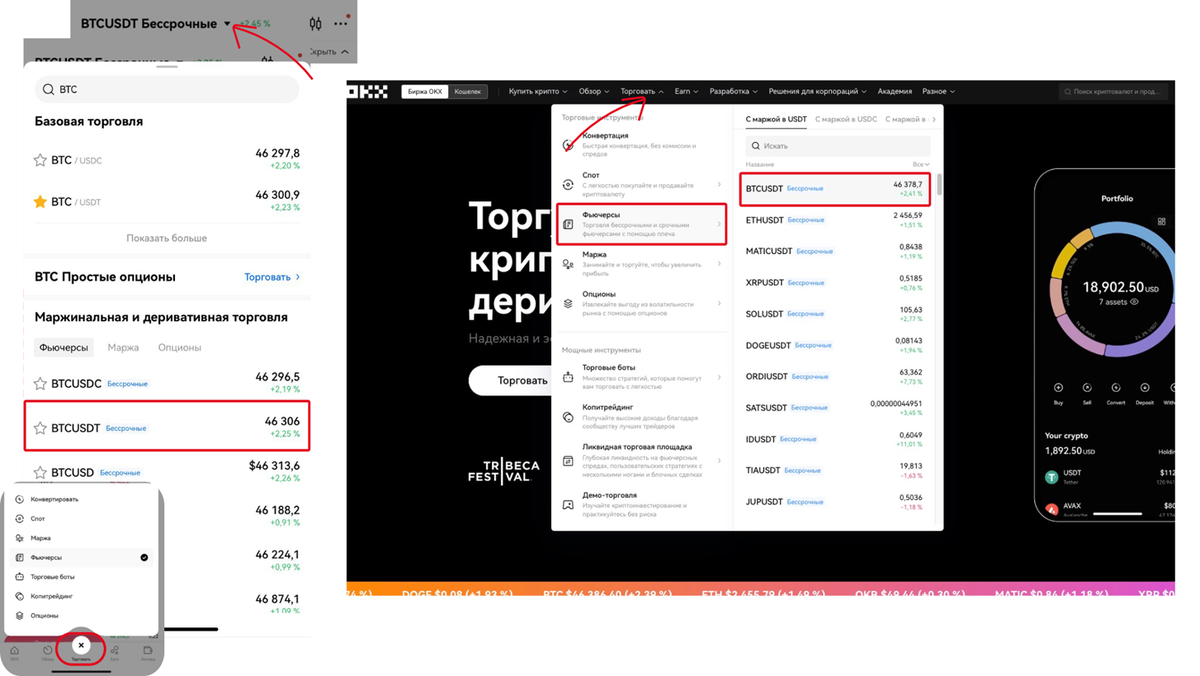The image size is (1200, 676).
Task: Tap the Опционы icon in the mobile popup
Action: (20, 615)
